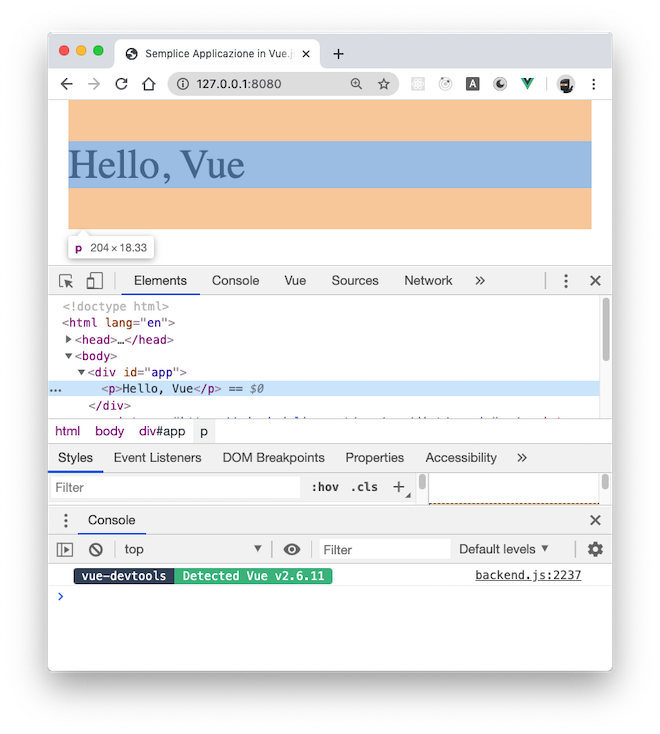Show the console sidebar icon

(65, 549)
